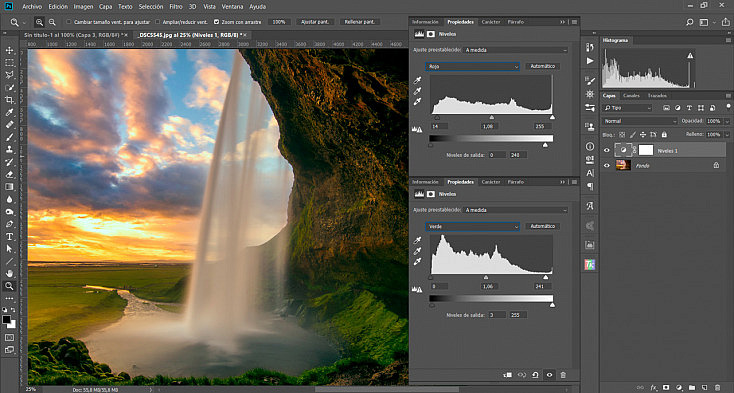This screenshot has width=734, height=393.
Task: Open the Verde channel dropdown
Action: [x=472, y=226]
